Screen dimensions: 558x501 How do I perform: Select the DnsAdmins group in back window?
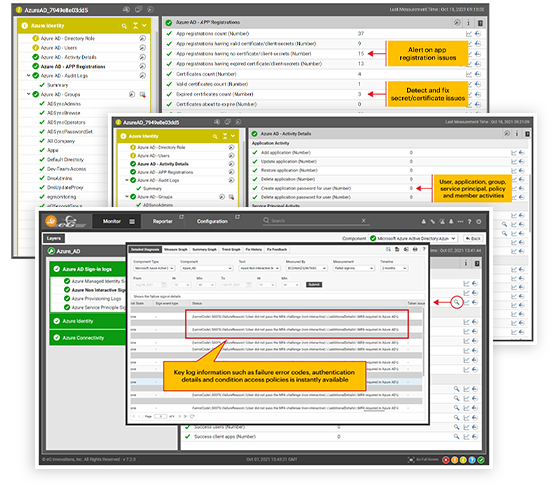(60, 178)
